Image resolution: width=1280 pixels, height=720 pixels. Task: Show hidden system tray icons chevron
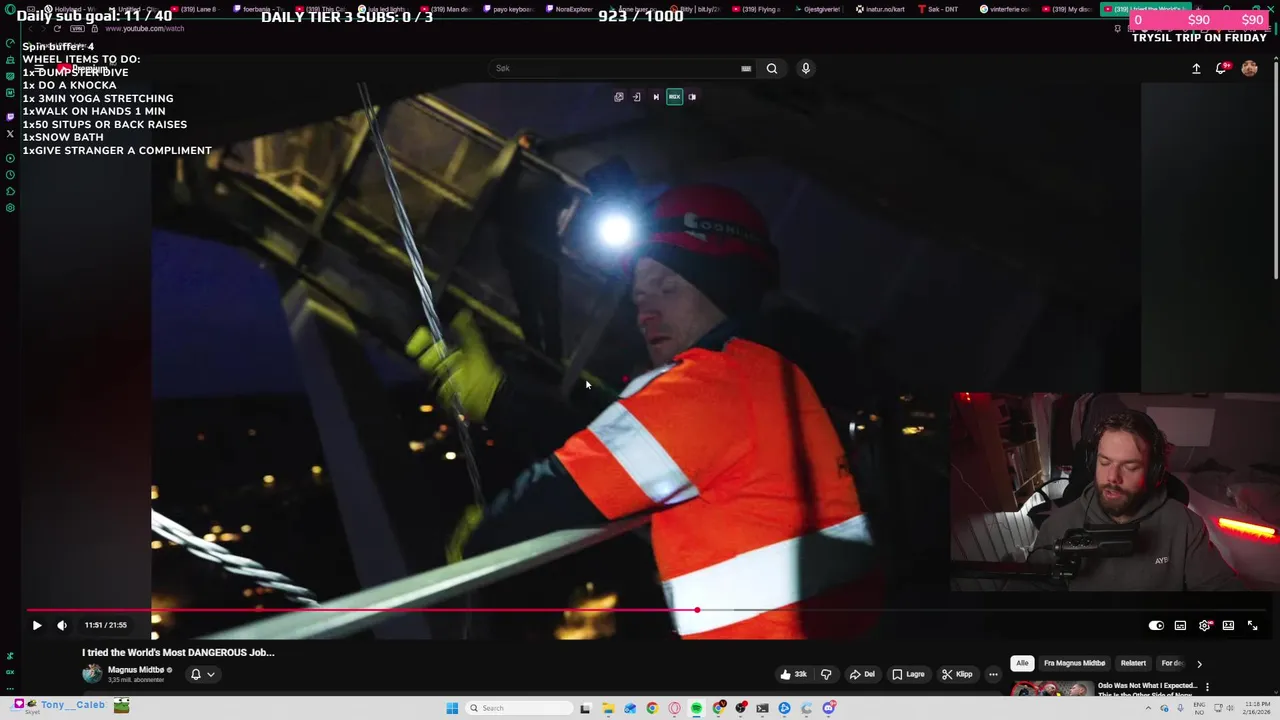[x=1149, y=708]
